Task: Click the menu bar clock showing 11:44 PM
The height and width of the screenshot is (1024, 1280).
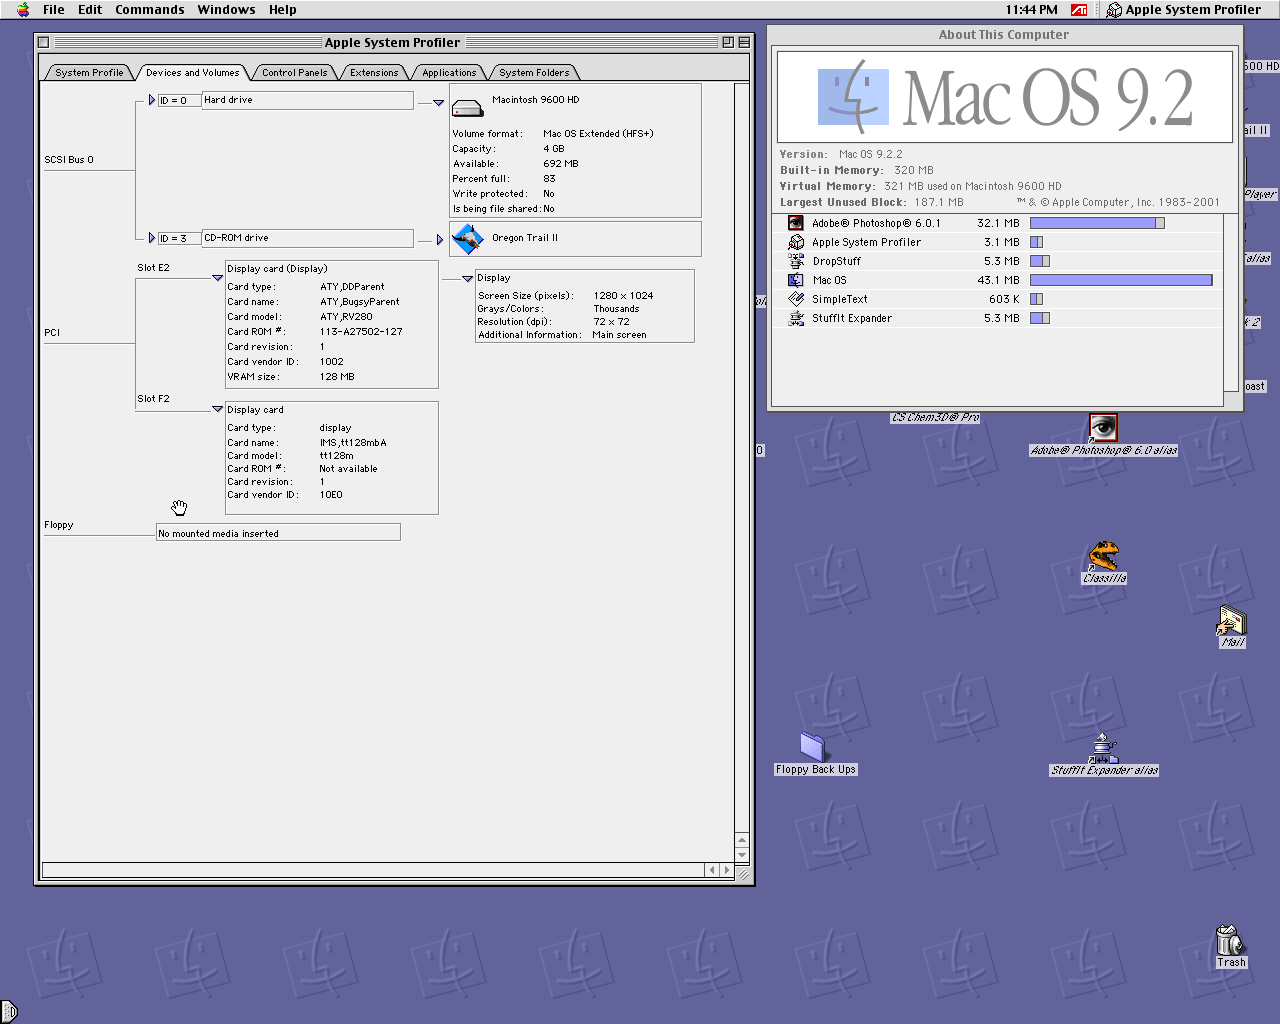Action: [x=1031, y=10]
